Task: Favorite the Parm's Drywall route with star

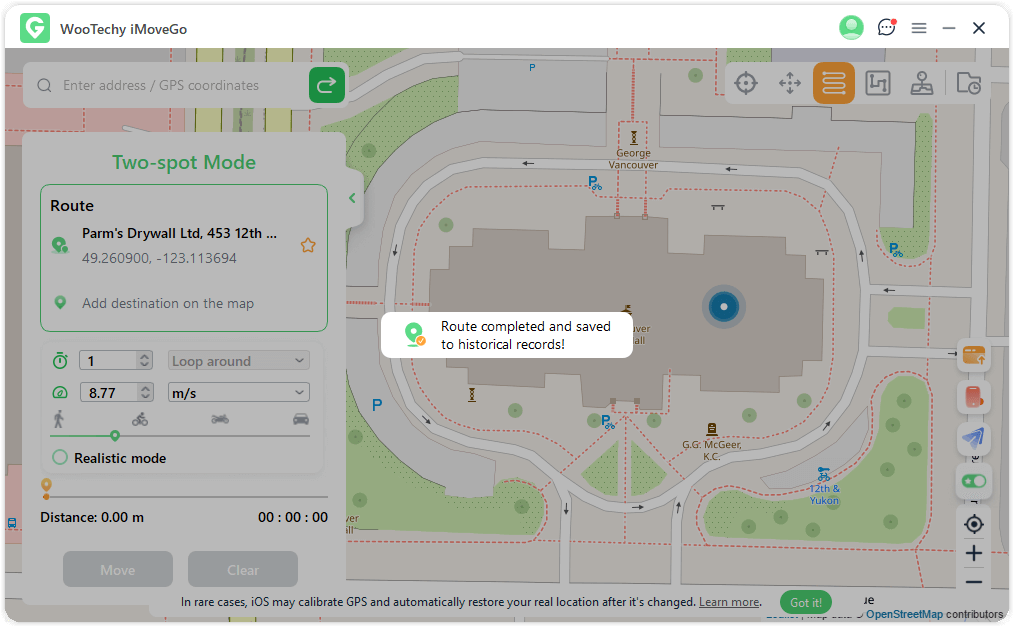Action: 308,245
